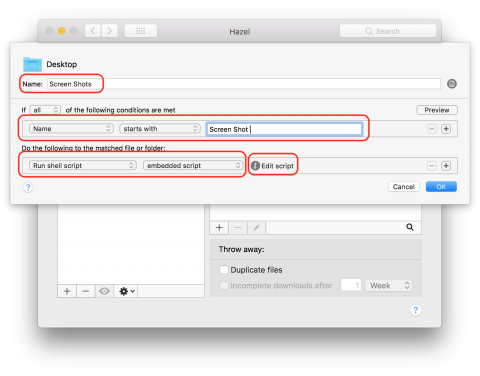Open the Week time-unit dropdown
This screenshot has height=376, width=480.
coord(389,285)
